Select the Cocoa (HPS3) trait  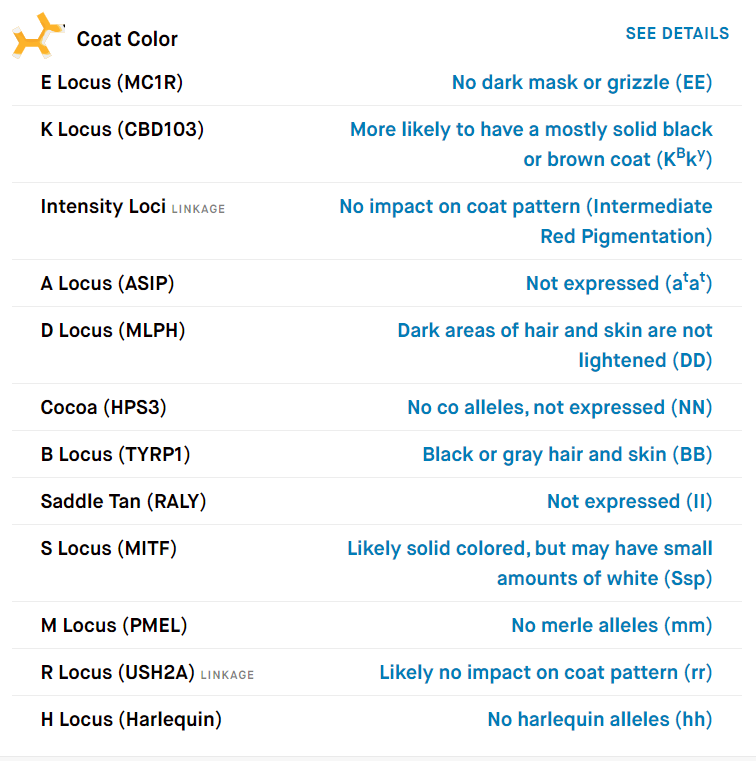(103, 407)
